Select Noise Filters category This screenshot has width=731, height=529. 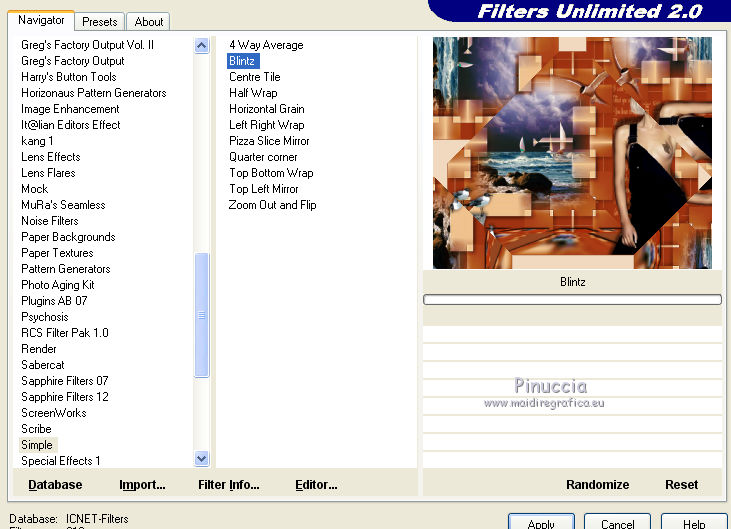point(49,221)
